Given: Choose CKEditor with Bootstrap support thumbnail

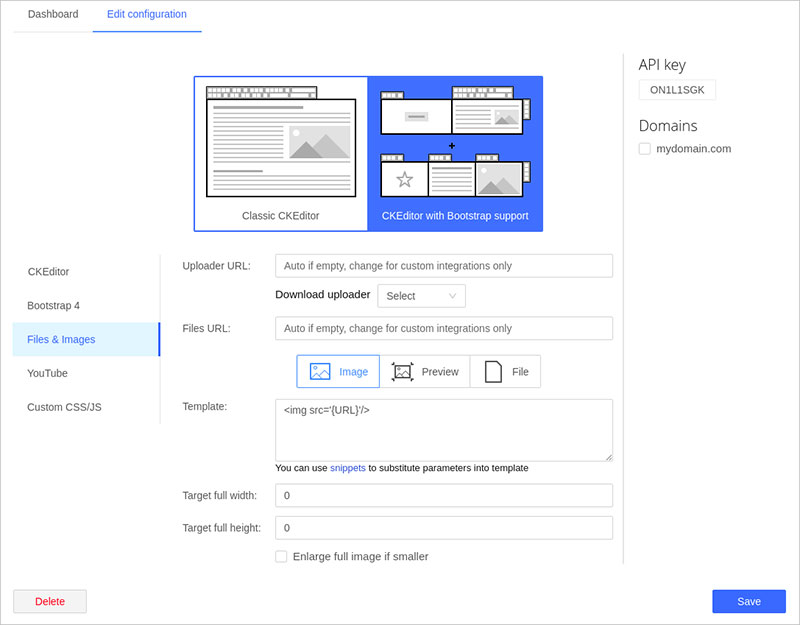Looking at the screenshot, I should [455, 154].
